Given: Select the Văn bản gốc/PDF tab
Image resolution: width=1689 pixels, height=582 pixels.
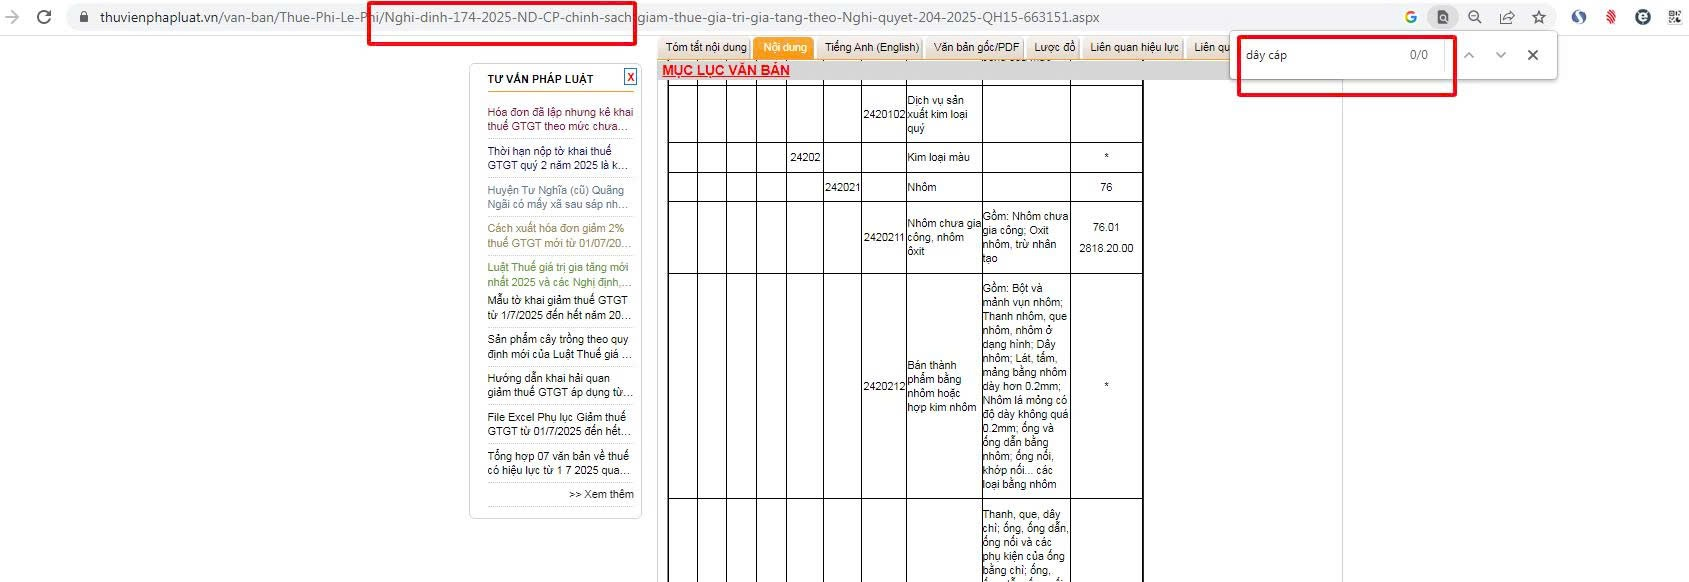Looking at the screenshot, I should tap(976, 47).
